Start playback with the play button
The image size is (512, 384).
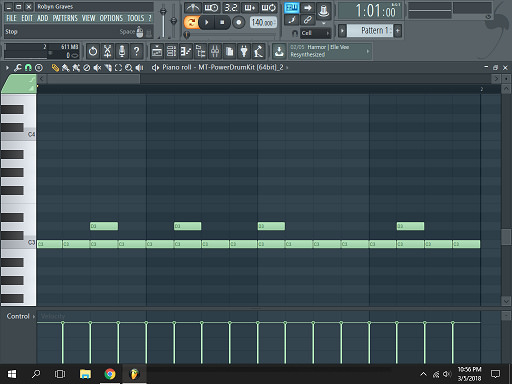click(207, 23)
